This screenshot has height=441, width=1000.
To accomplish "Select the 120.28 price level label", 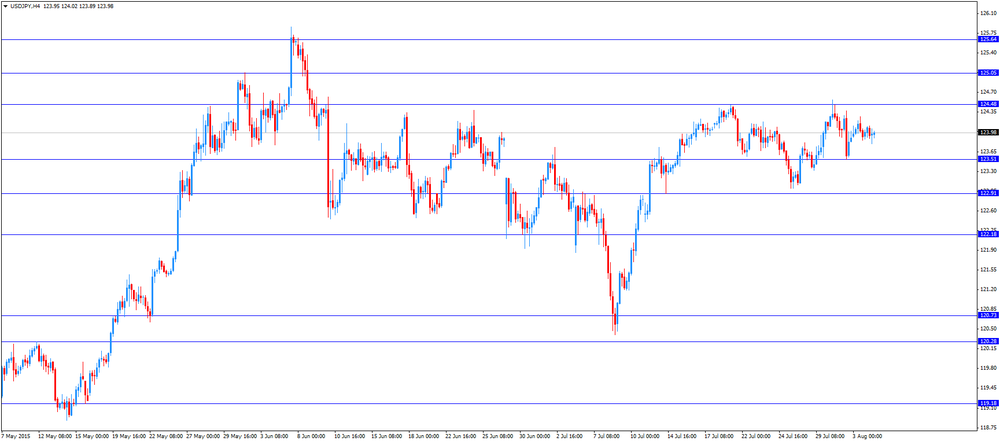I will tap(988, 341).
